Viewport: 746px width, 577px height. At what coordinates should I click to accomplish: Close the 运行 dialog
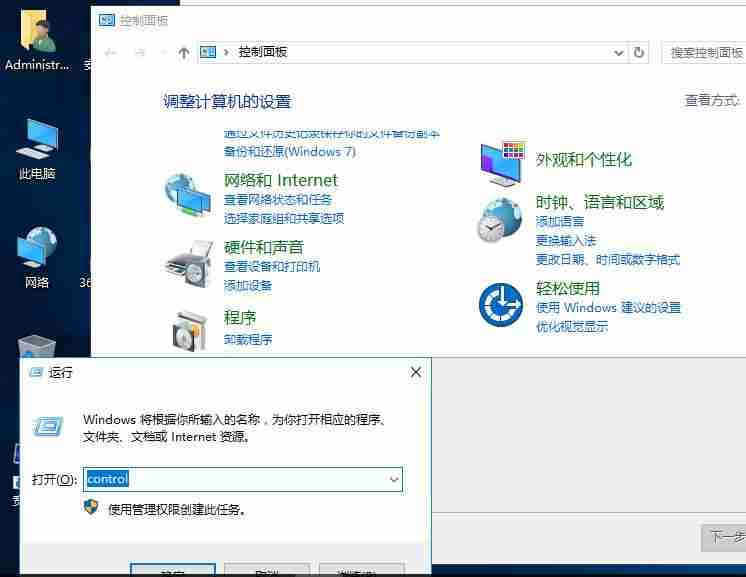pos(416,372)
